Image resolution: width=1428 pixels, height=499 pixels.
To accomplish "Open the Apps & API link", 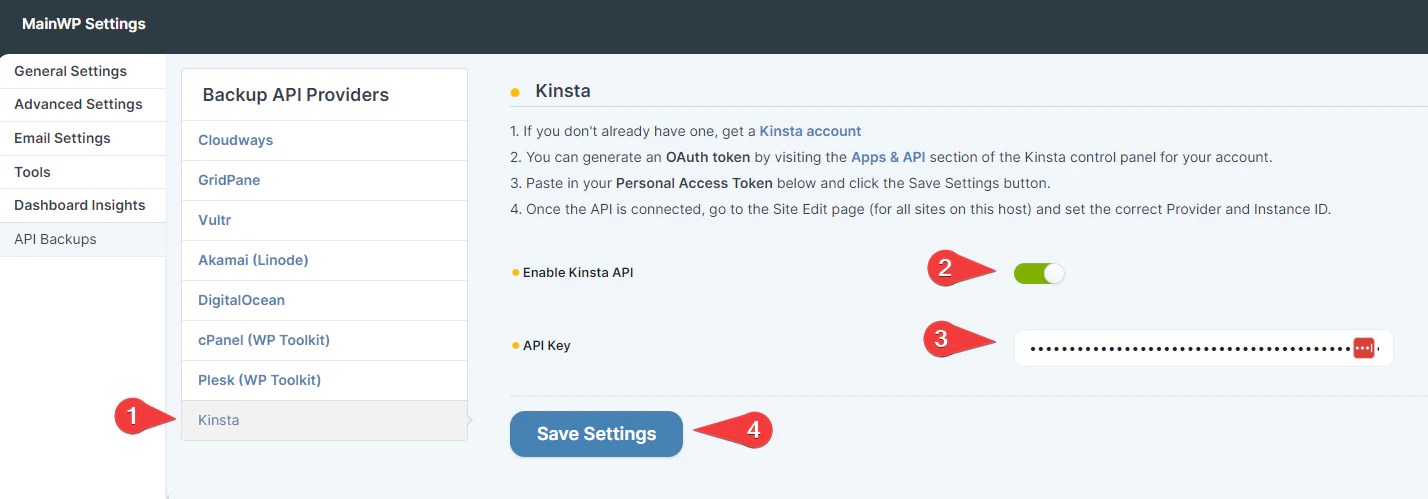I will click(888, 158).
